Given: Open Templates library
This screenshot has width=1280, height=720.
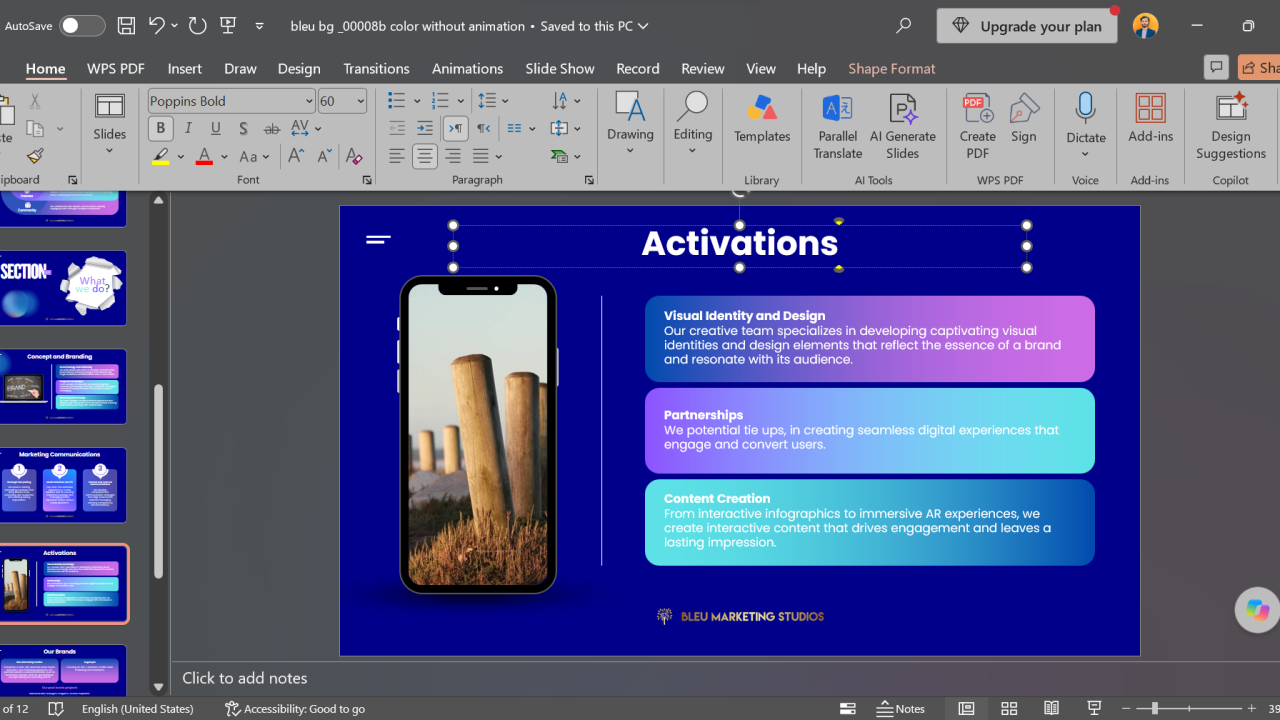Looking at the screenshot, I should click(x=762, y=119).
